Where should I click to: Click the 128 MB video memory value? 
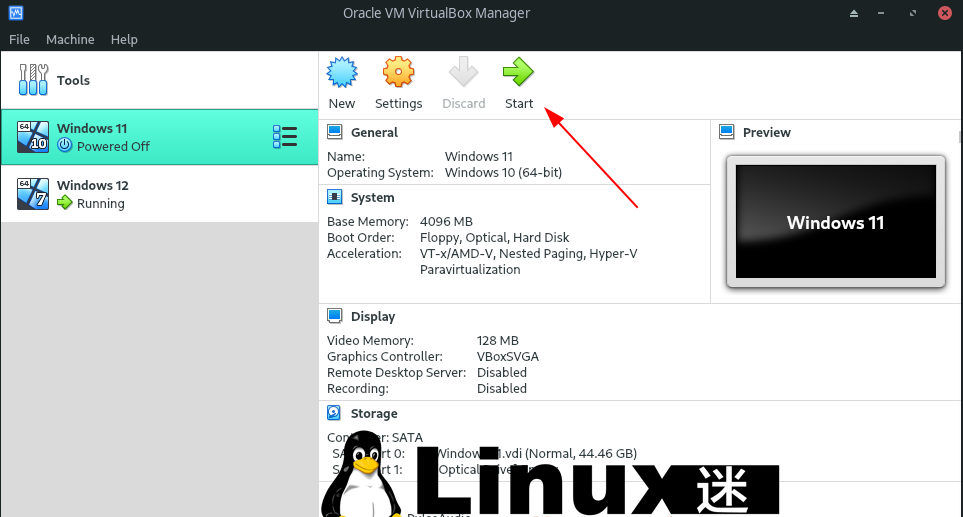(x=497, y=341)
